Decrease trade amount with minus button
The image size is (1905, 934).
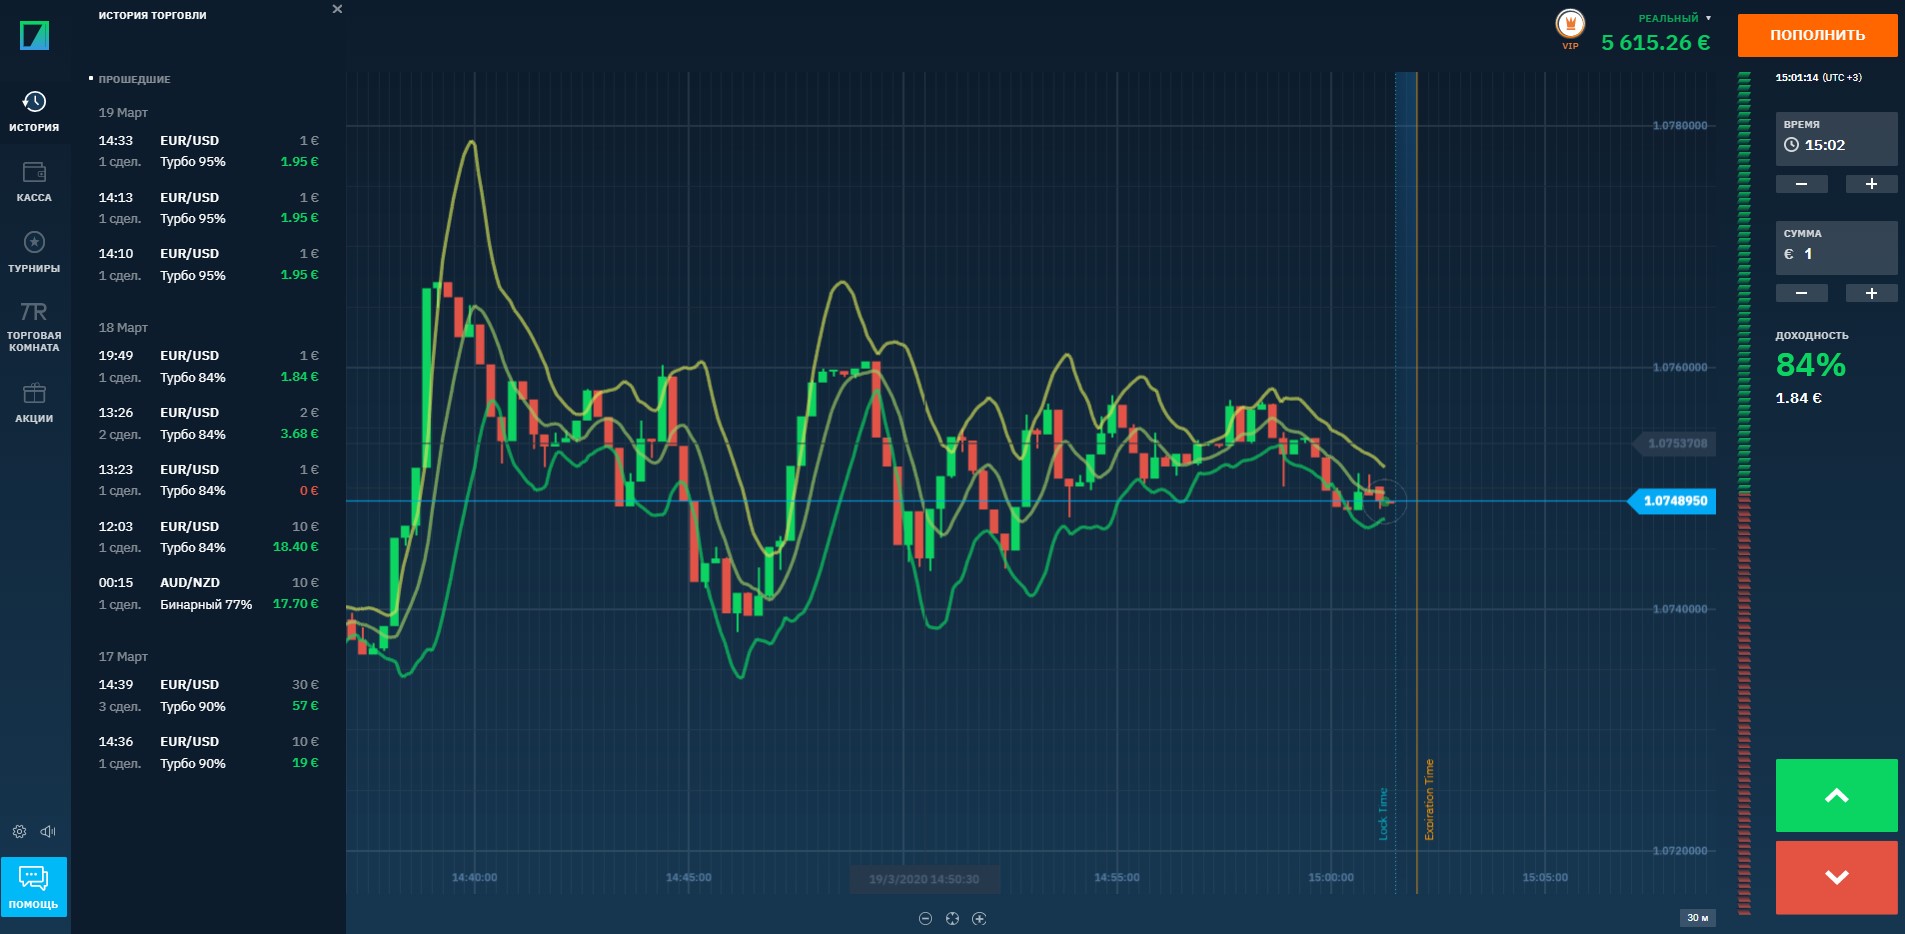click(1801, 293)
